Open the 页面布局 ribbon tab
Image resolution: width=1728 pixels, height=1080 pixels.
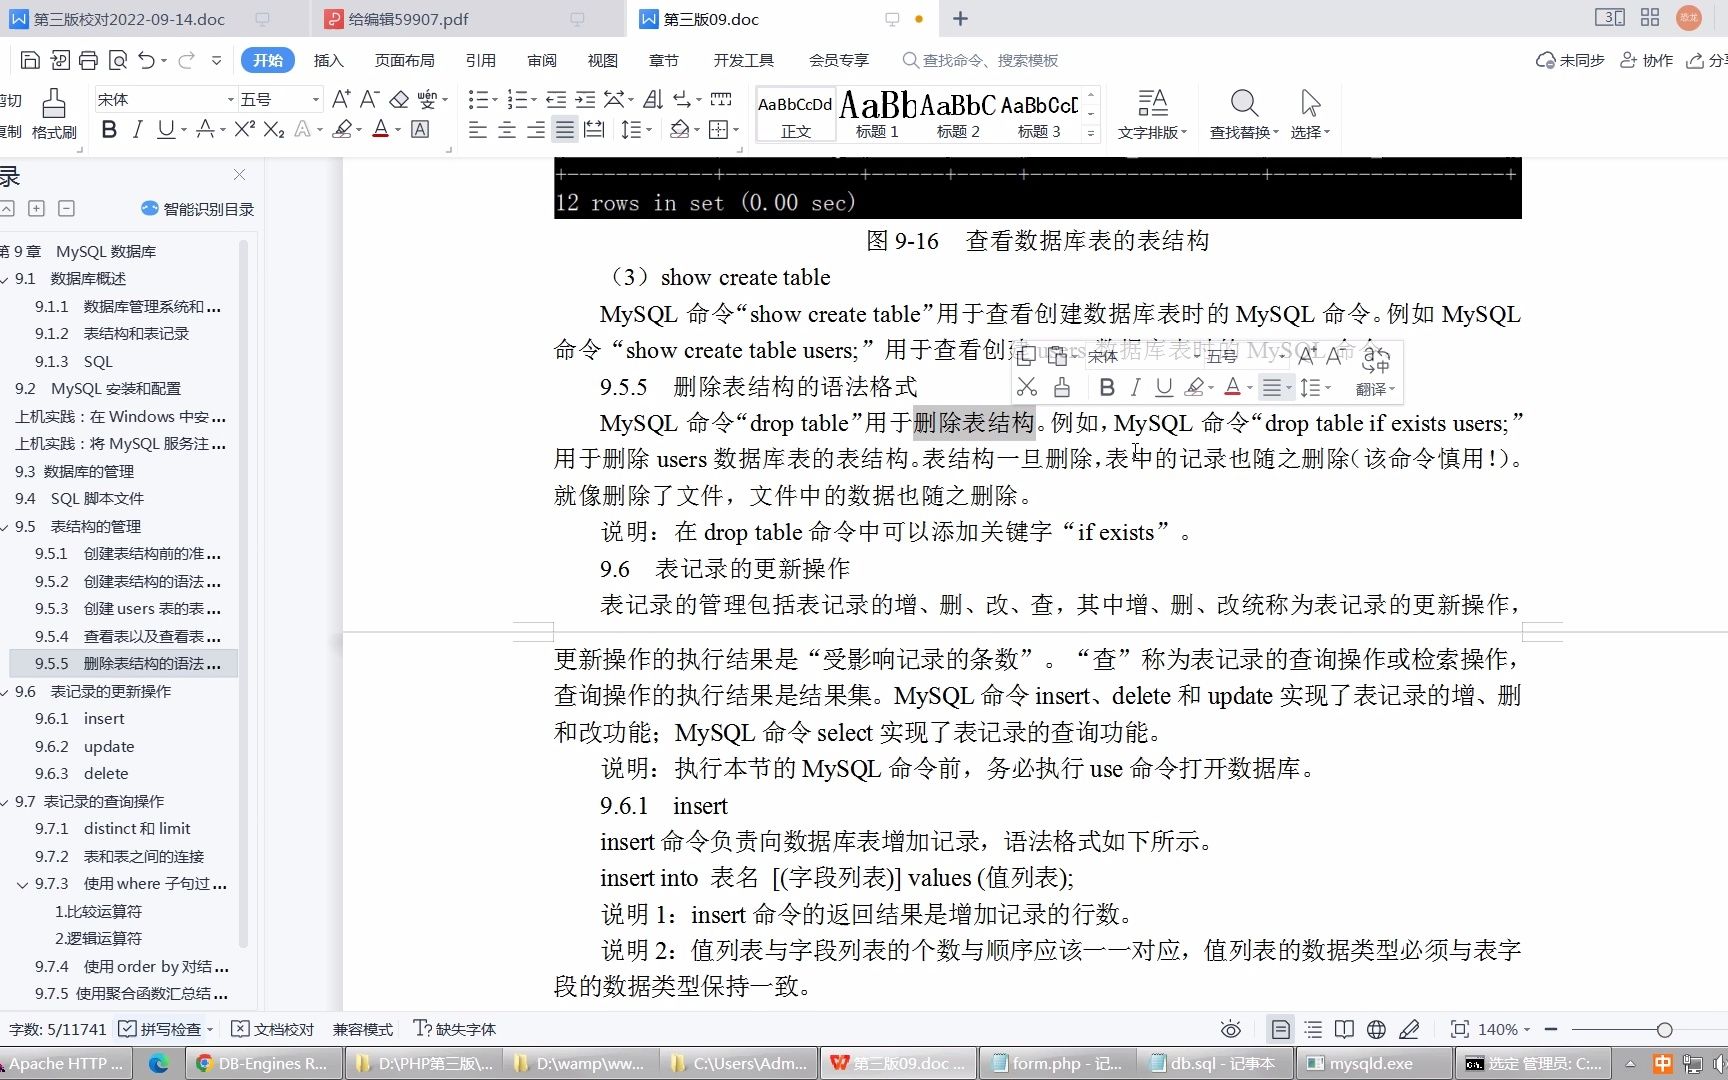pos(404,61)
